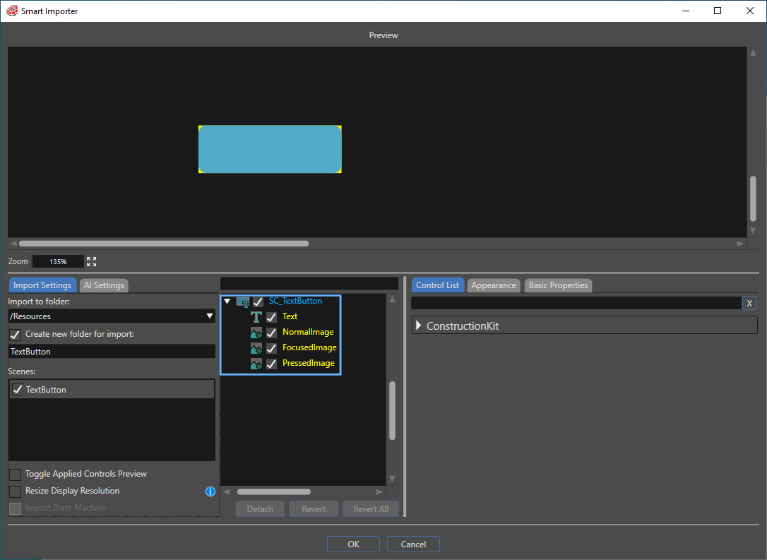Toggle the SC_TextButton checkbox
Screen dimensions: 767x560
tap(258, 302)
